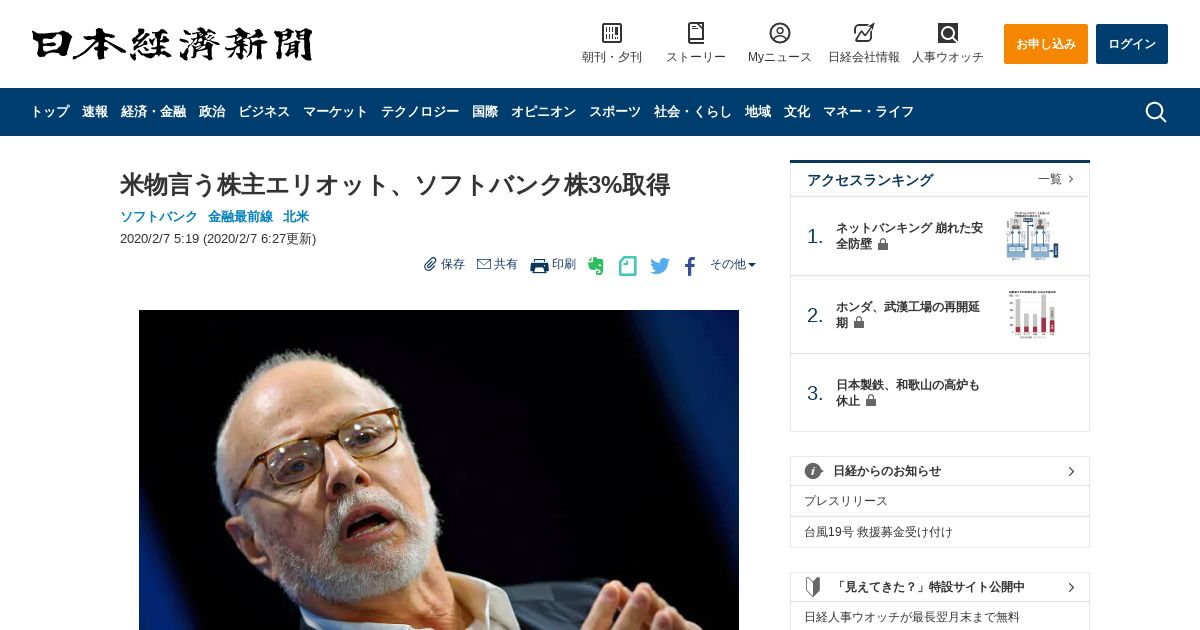This screenshot has height=630, width=1200.
Task: Click the 保存 paperclip save icon
Action: 430,264
